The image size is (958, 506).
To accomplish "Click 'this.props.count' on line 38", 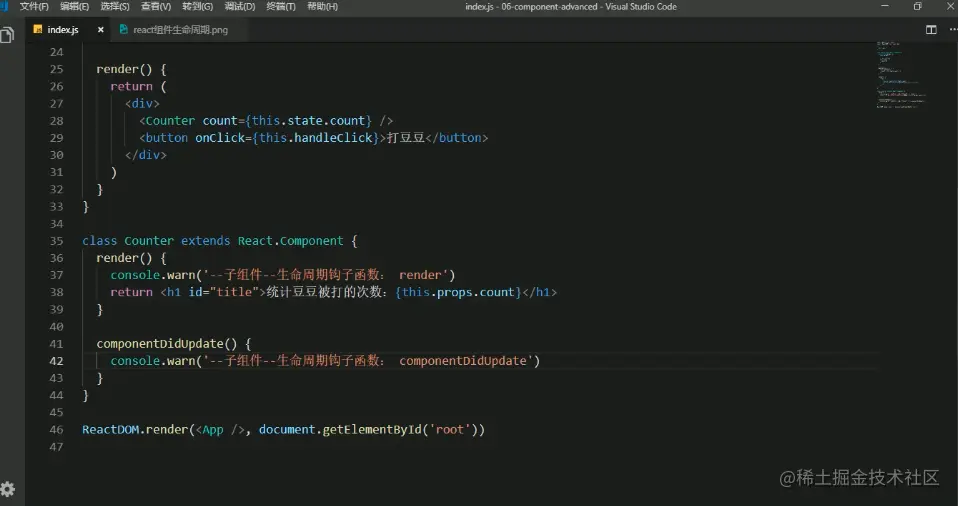I will pos(458,292).
